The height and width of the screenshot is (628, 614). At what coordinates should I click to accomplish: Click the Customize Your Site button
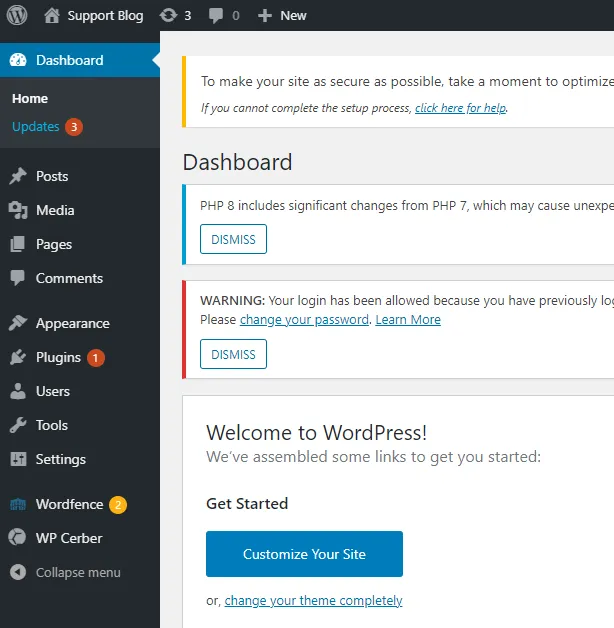point(304,554)
